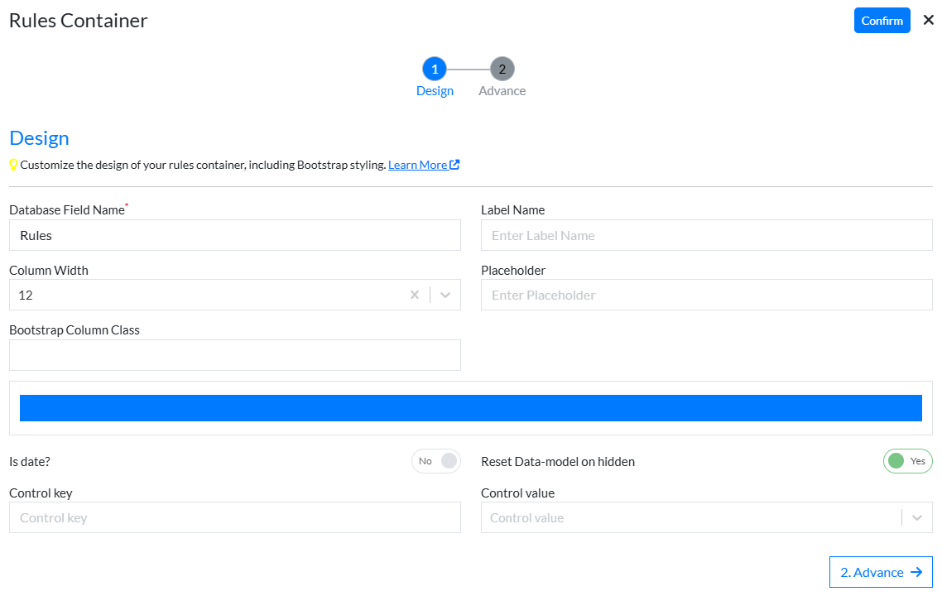
Task: Click the Confirm button
Action: (881, 20)
